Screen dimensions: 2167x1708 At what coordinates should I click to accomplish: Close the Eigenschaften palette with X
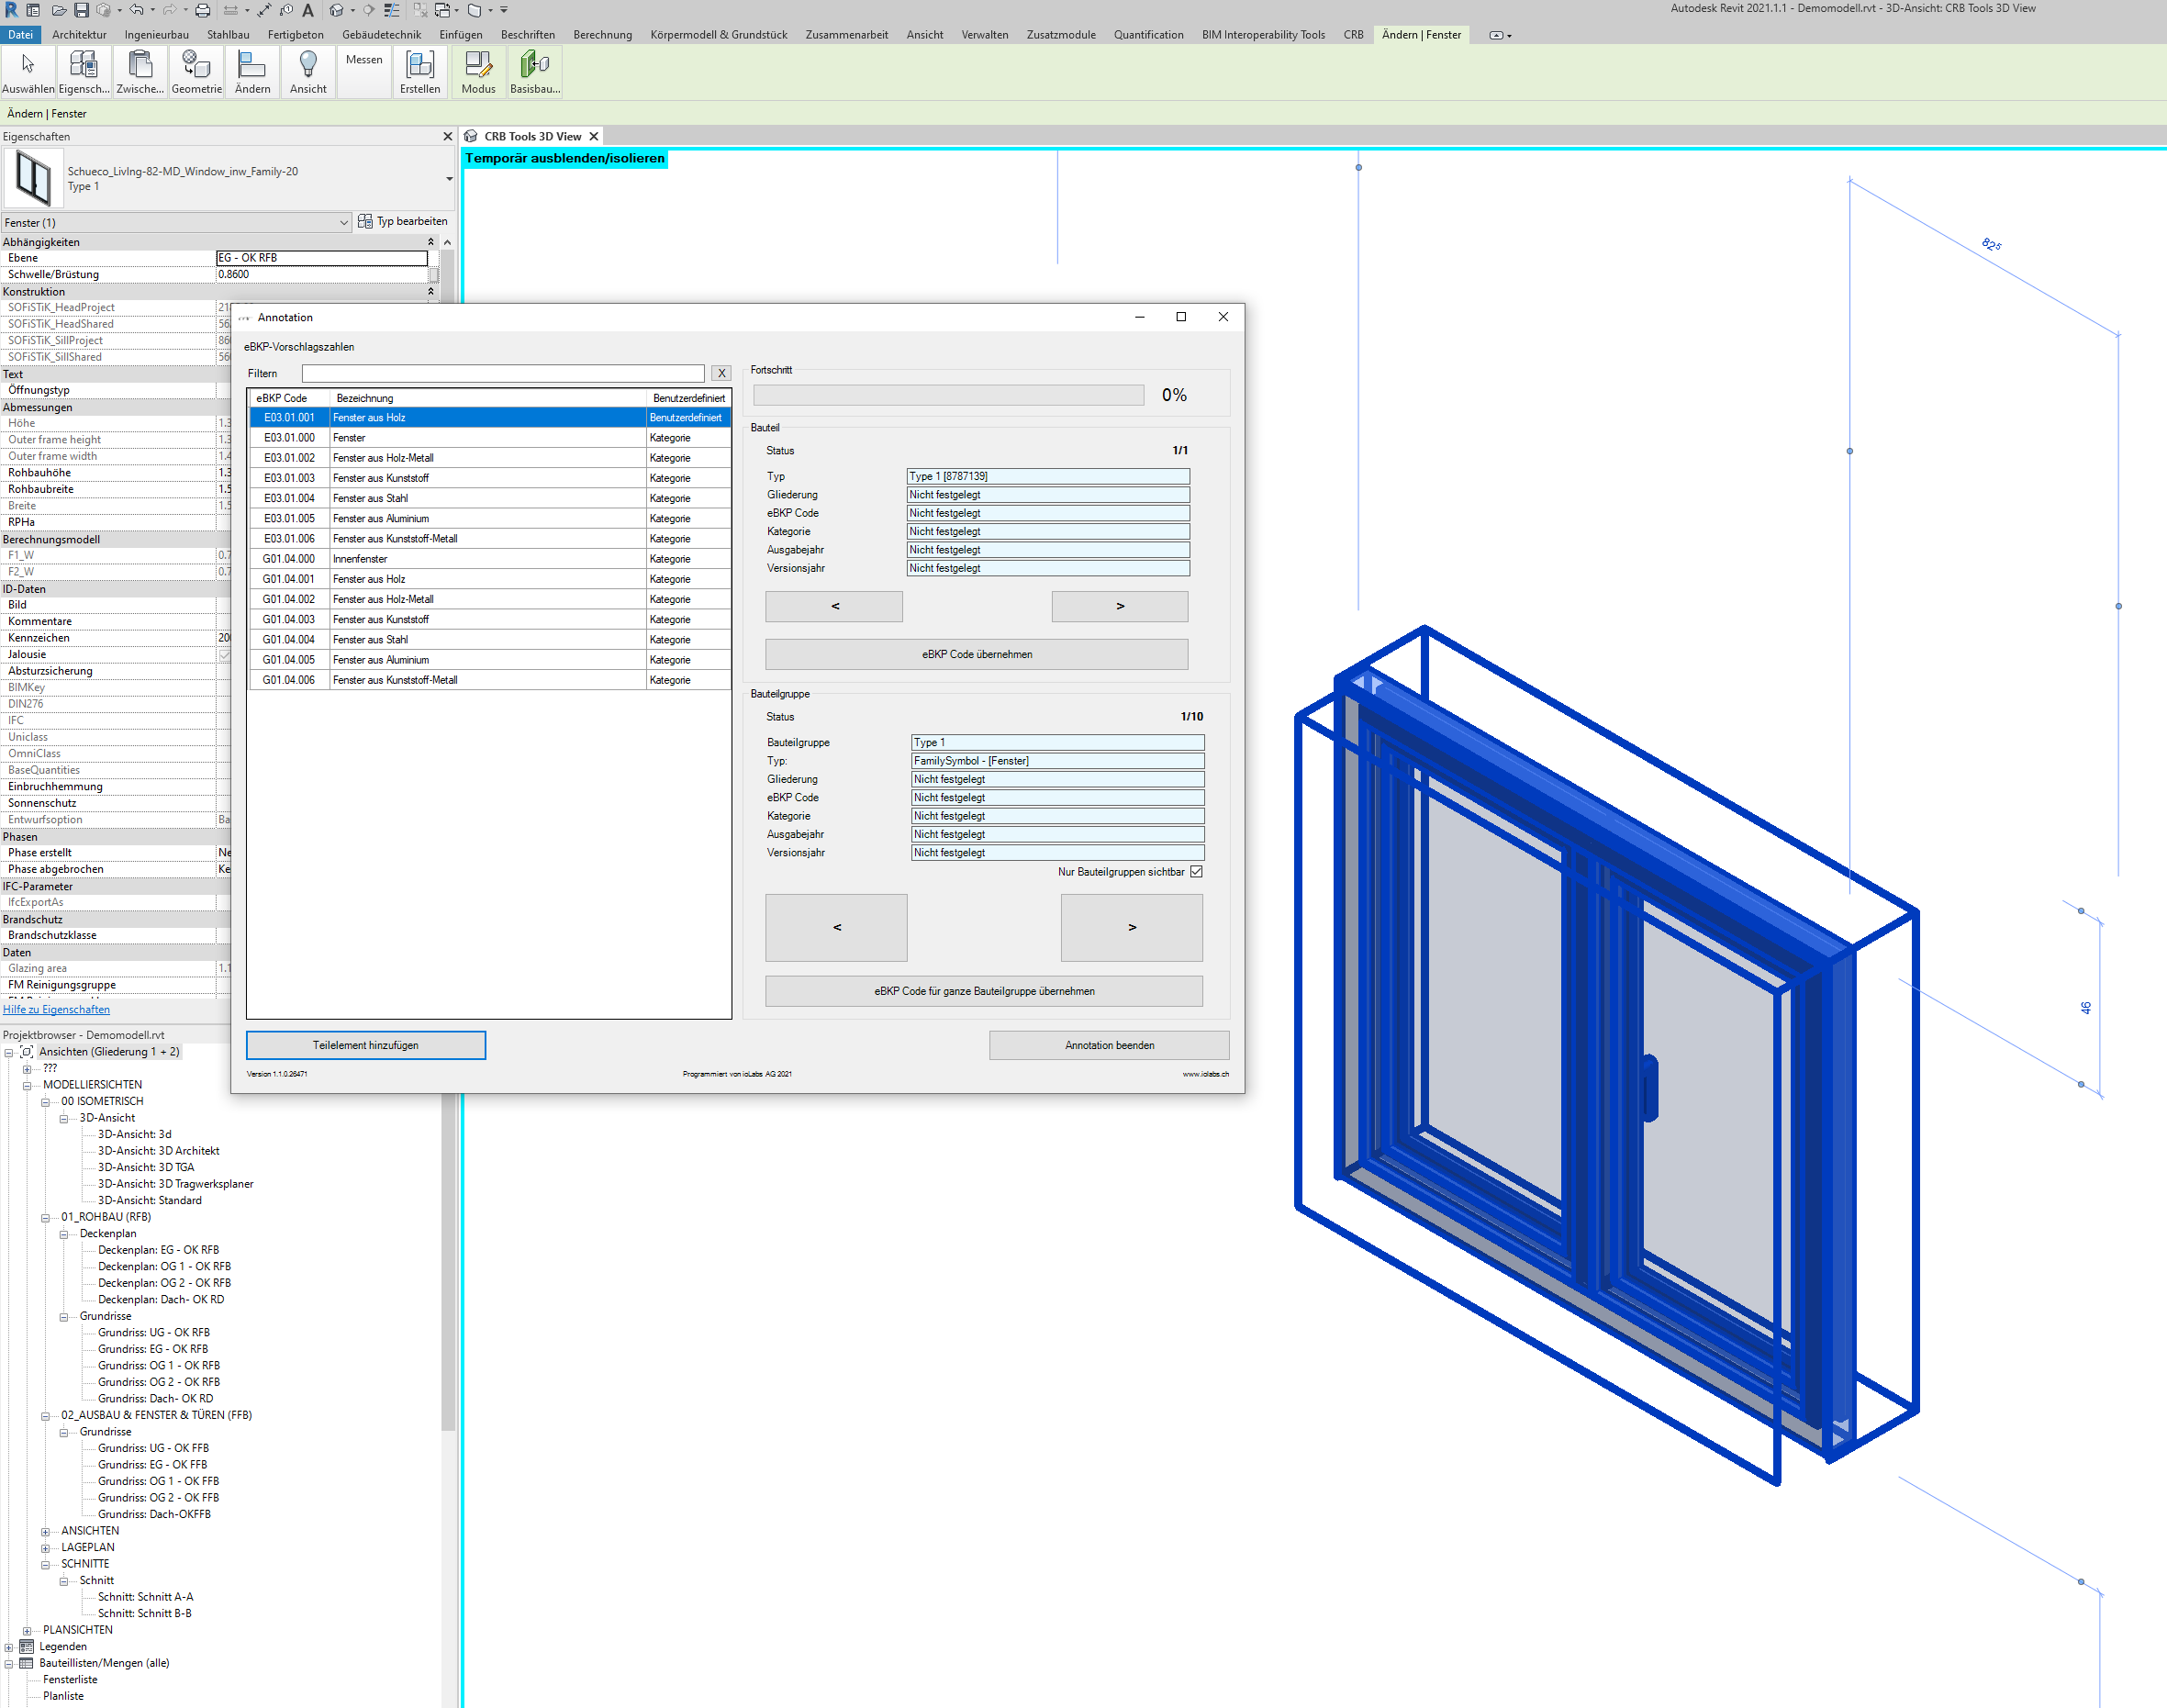448,136
